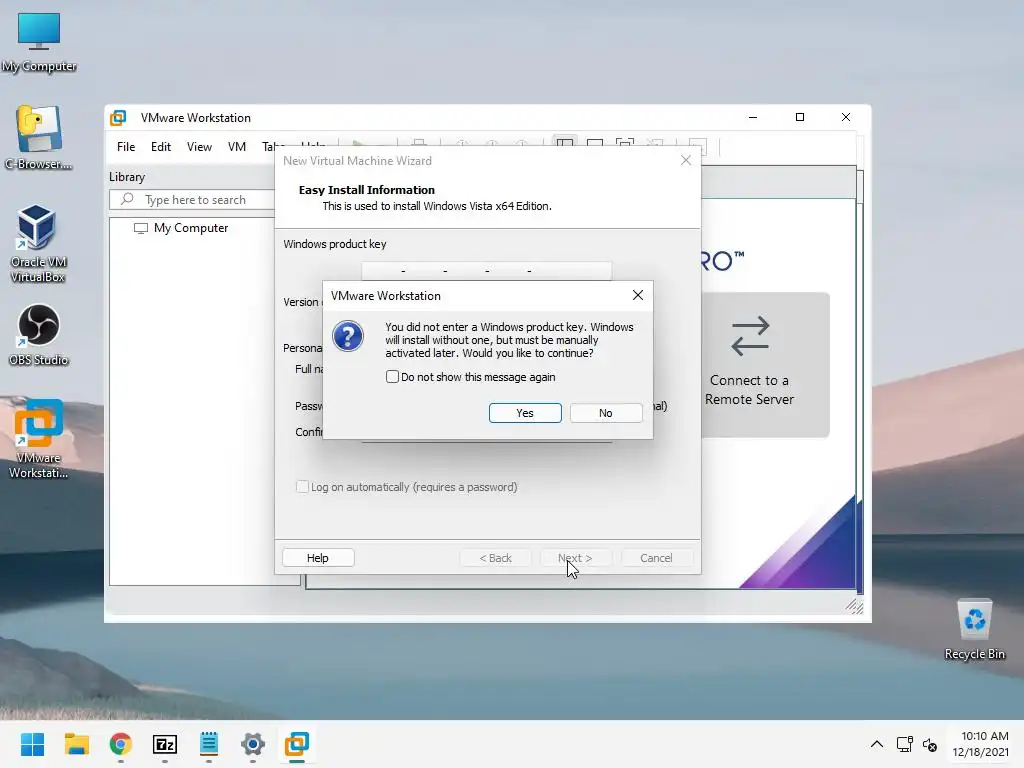Select the C-Browser desktop shortcut
The width and height of the screenshot is (1024, 768).
pos(39,138)
